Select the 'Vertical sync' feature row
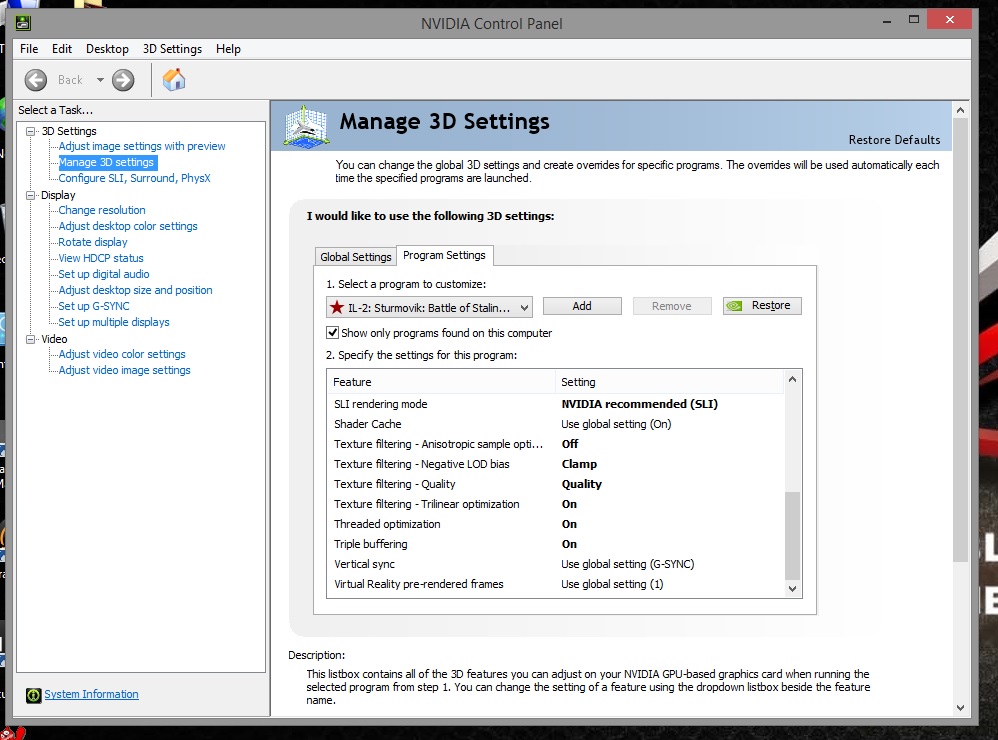 [556, 564]
